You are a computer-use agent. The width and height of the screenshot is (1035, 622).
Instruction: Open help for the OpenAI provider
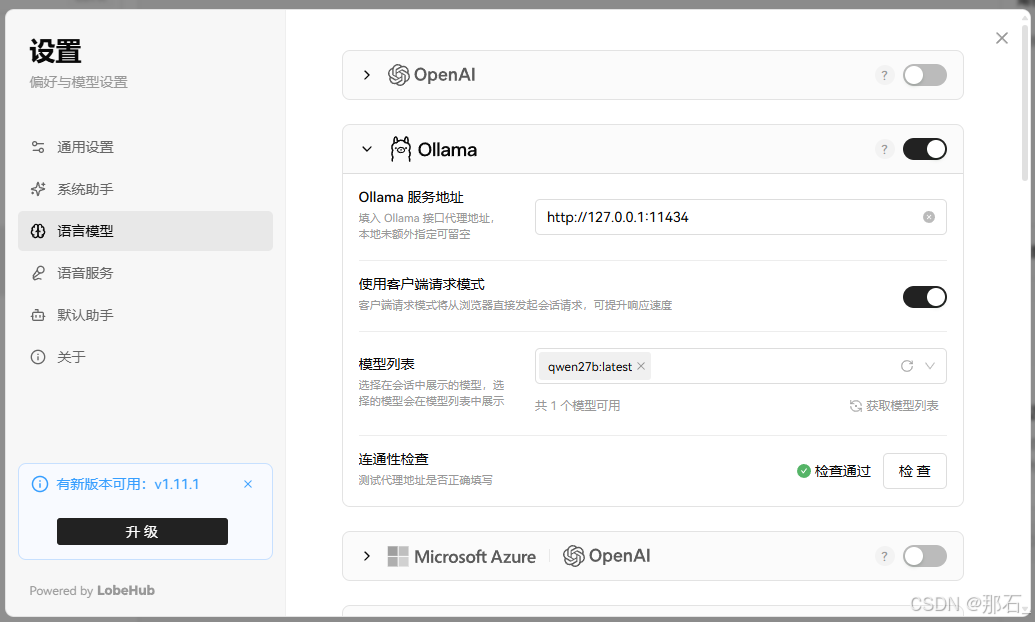[x=885, y=75]
